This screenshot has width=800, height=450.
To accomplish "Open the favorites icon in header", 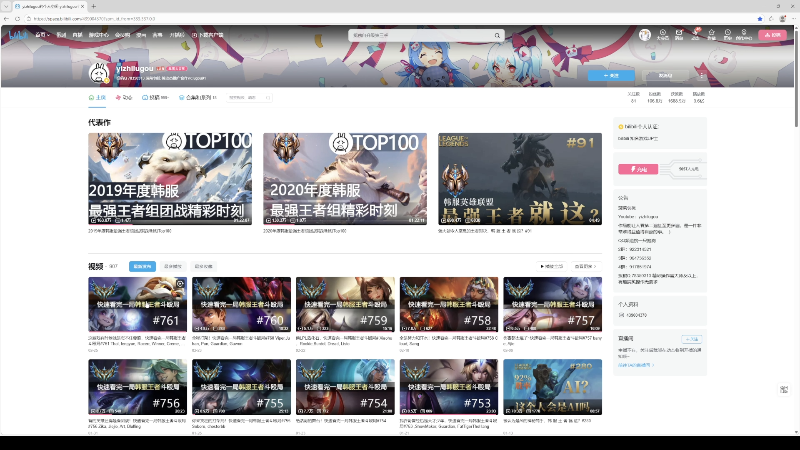I will 711,35.
